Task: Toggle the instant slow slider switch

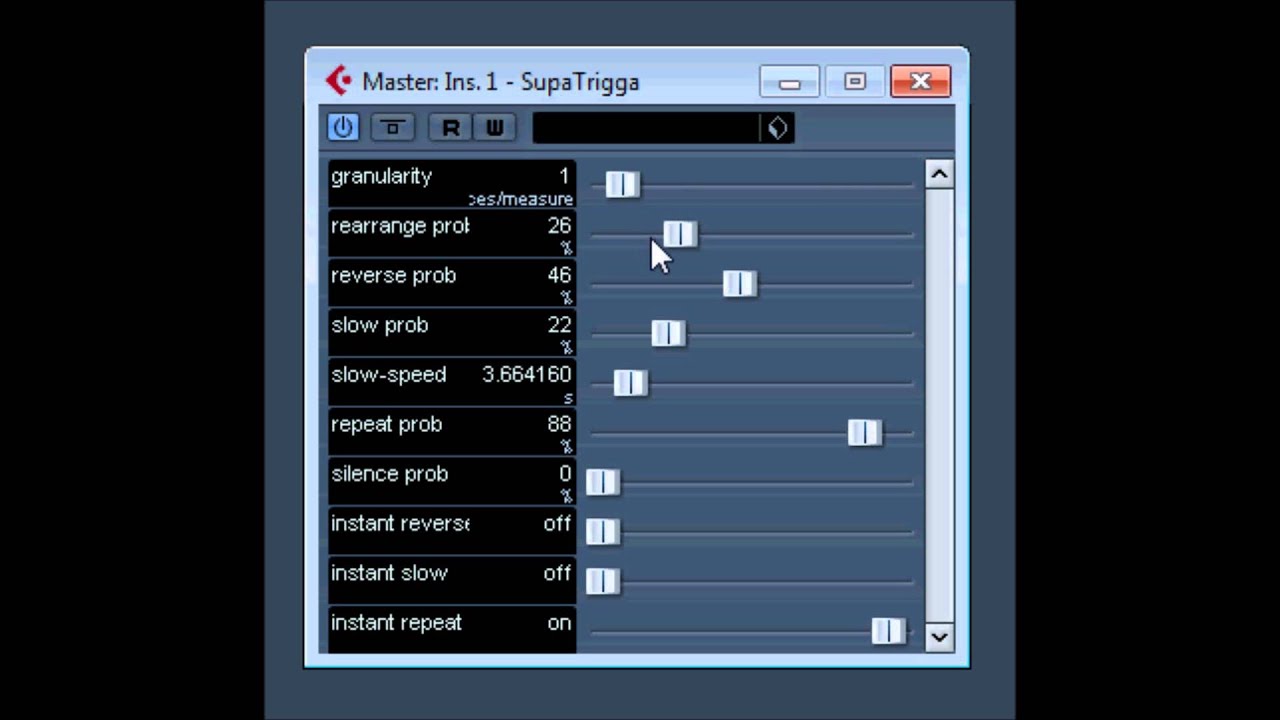Action: (603, 581)
